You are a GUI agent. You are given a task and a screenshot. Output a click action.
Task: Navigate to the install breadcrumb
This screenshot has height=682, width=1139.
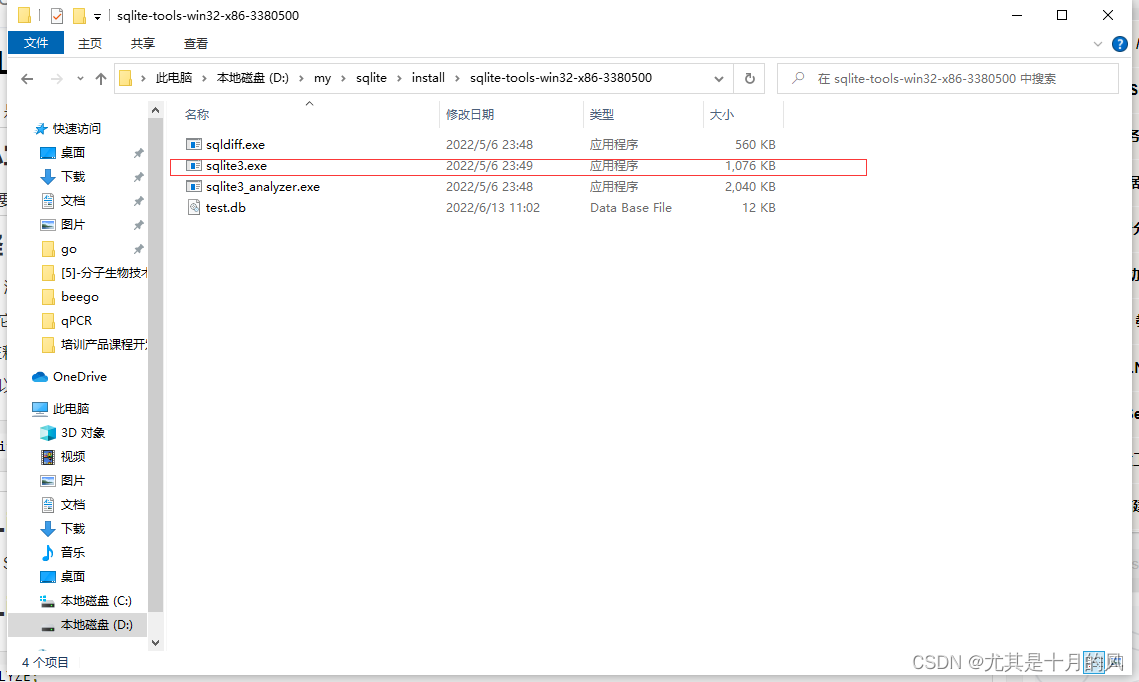click(429, 78)
